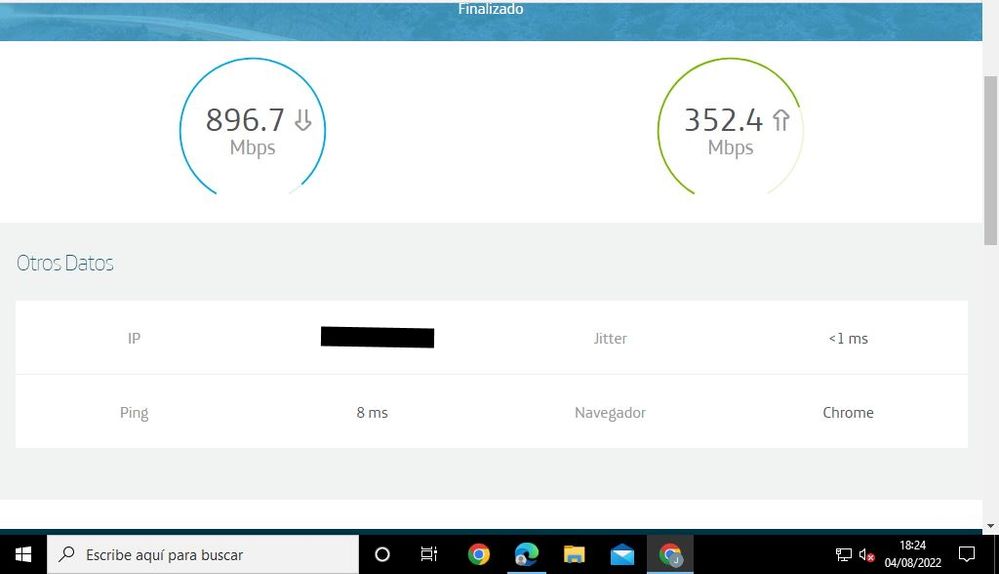Click the upload arrow icon
The width and height of the screenshot is (999, 574).
[781, 121]
